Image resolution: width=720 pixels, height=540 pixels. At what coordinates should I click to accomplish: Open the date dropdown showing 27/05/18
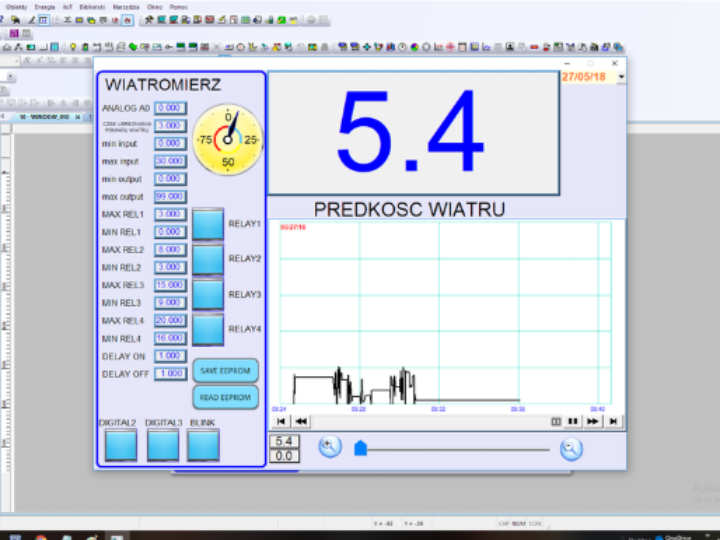[621, 77]
